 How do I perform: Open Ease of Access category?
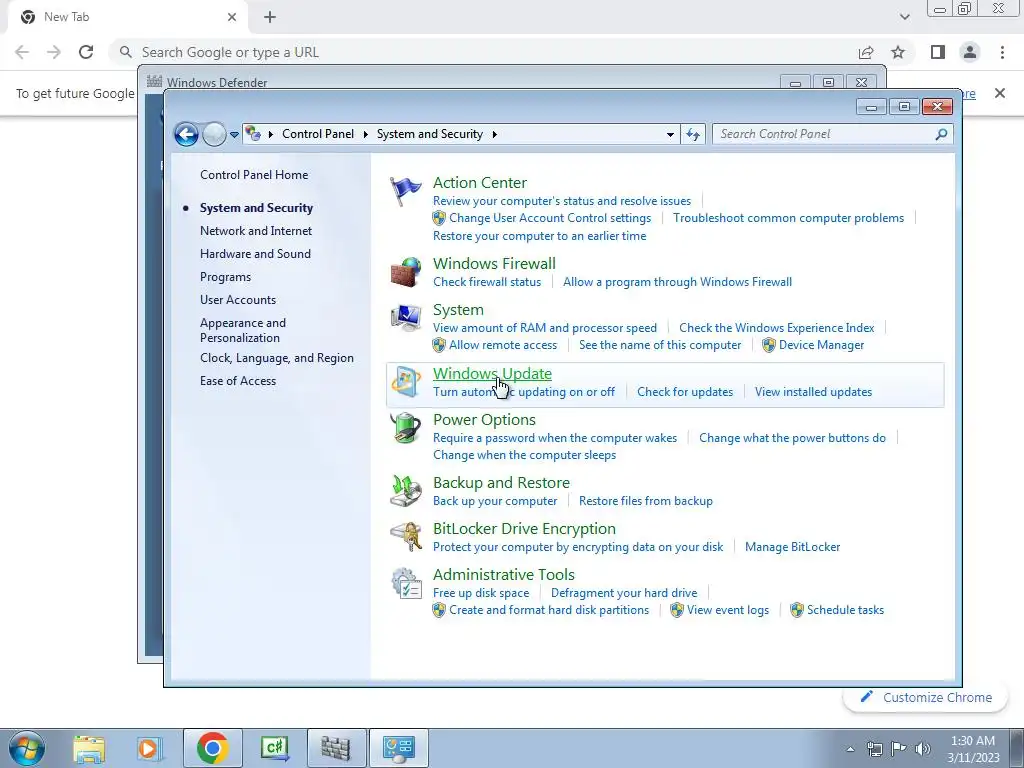click(238, 381)
